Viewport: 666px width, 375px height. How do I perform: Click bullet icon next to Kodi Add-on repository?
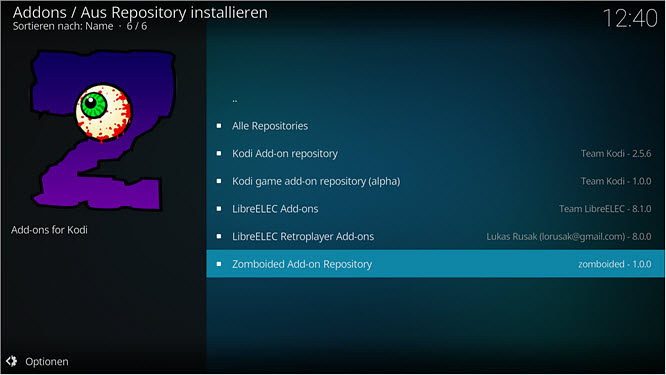tap(219, 153)
